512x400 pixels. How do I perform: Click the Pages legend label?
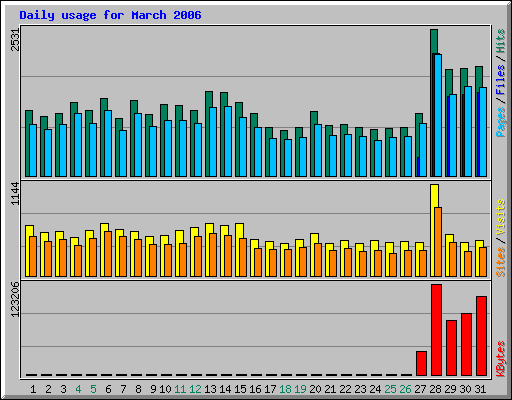[500, 122]
